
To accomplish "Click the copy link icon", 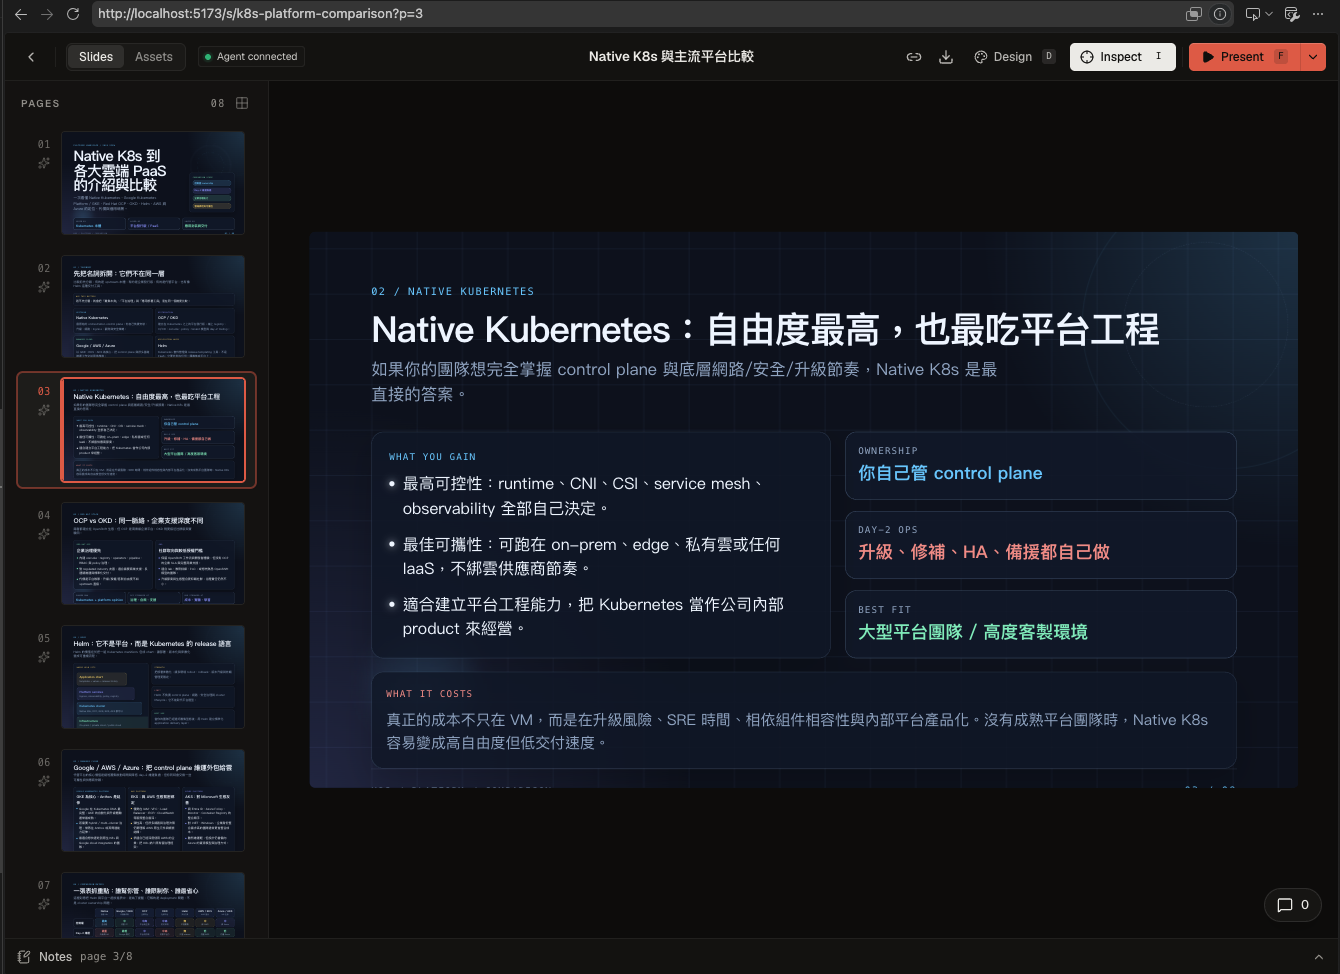I will point(914,57).
